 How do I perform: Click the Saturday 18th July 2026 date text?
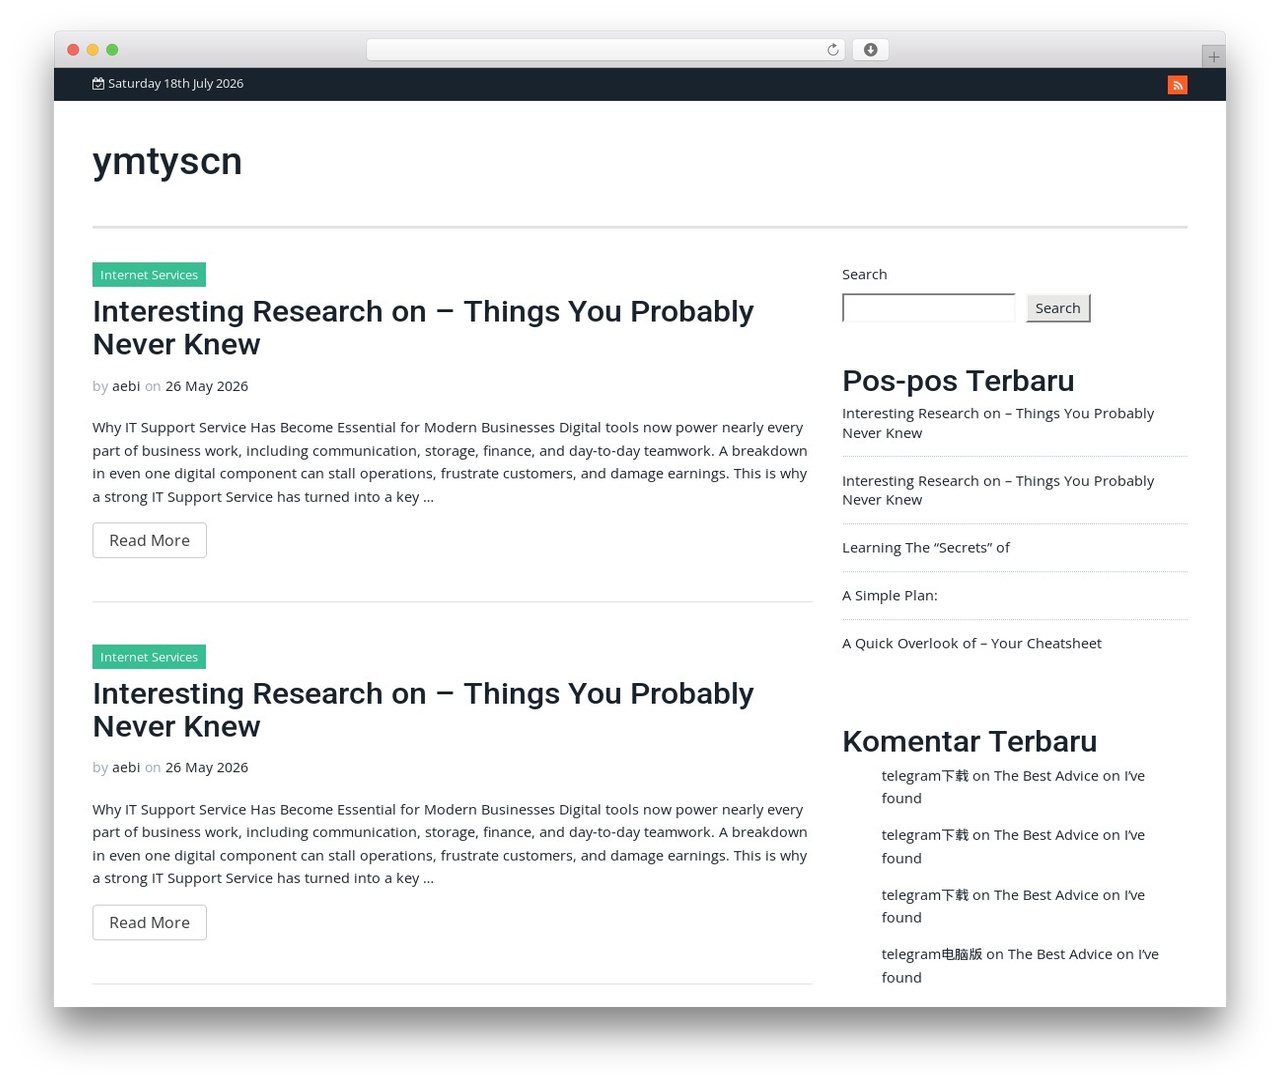[x=176, y=84]
